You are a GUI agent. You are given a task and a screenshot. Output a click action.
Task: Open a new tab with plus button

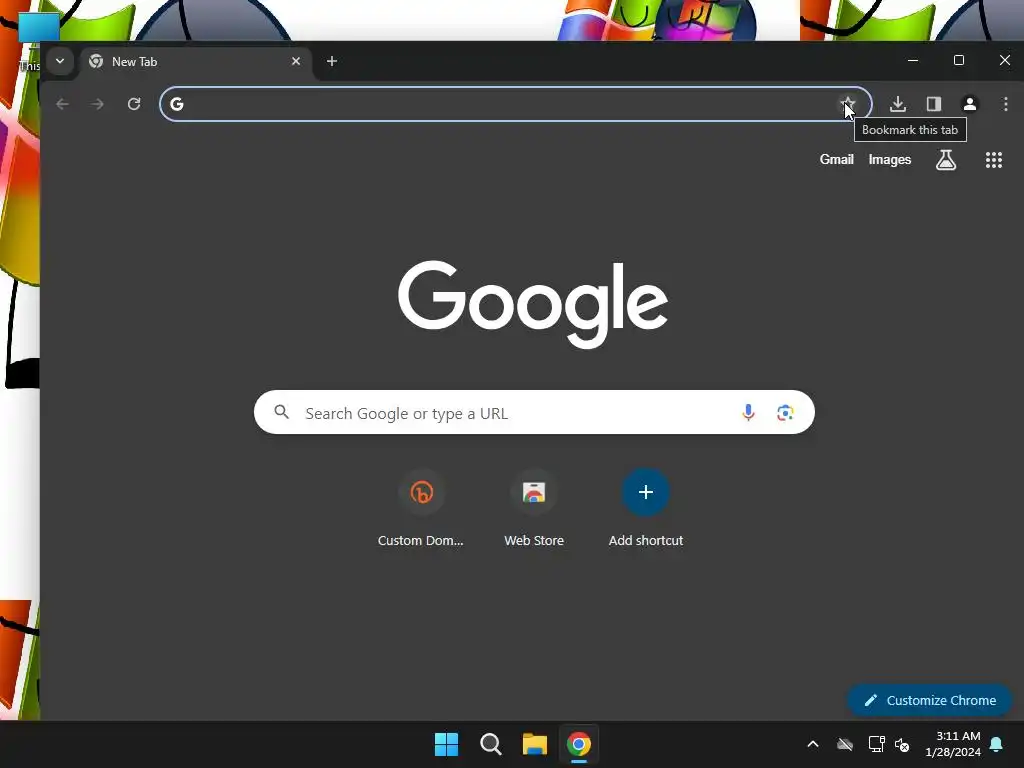point(332,61)
